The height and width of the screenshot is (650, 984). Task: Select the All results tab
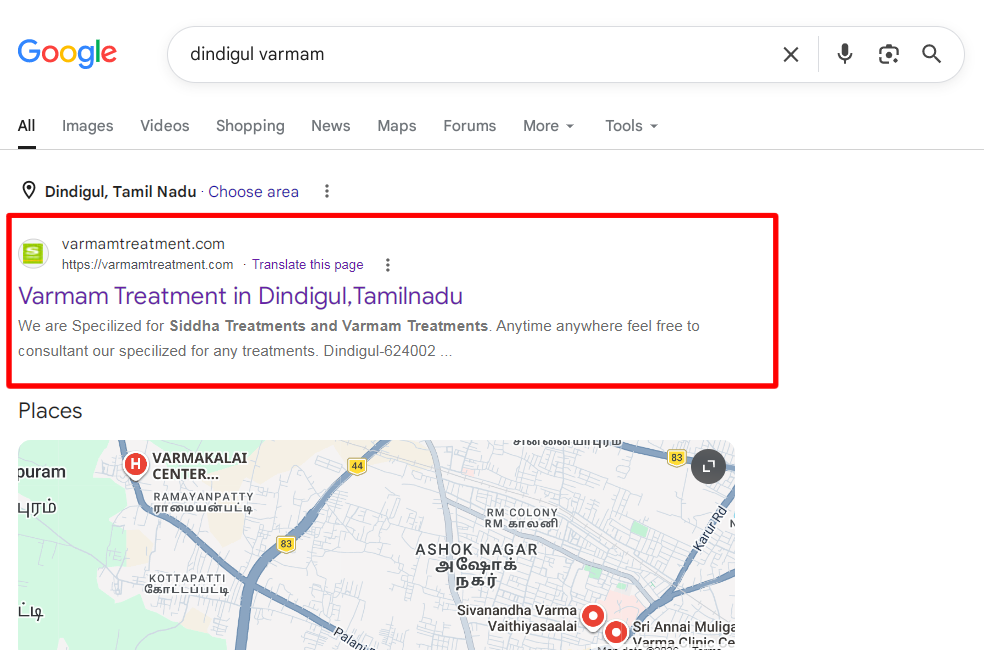point(26,126)
